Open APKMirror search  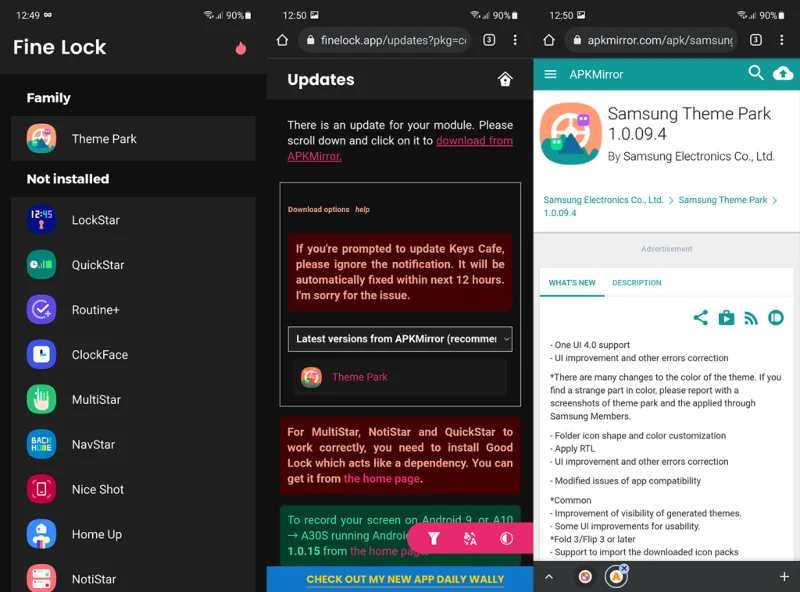tap(756, 73)
